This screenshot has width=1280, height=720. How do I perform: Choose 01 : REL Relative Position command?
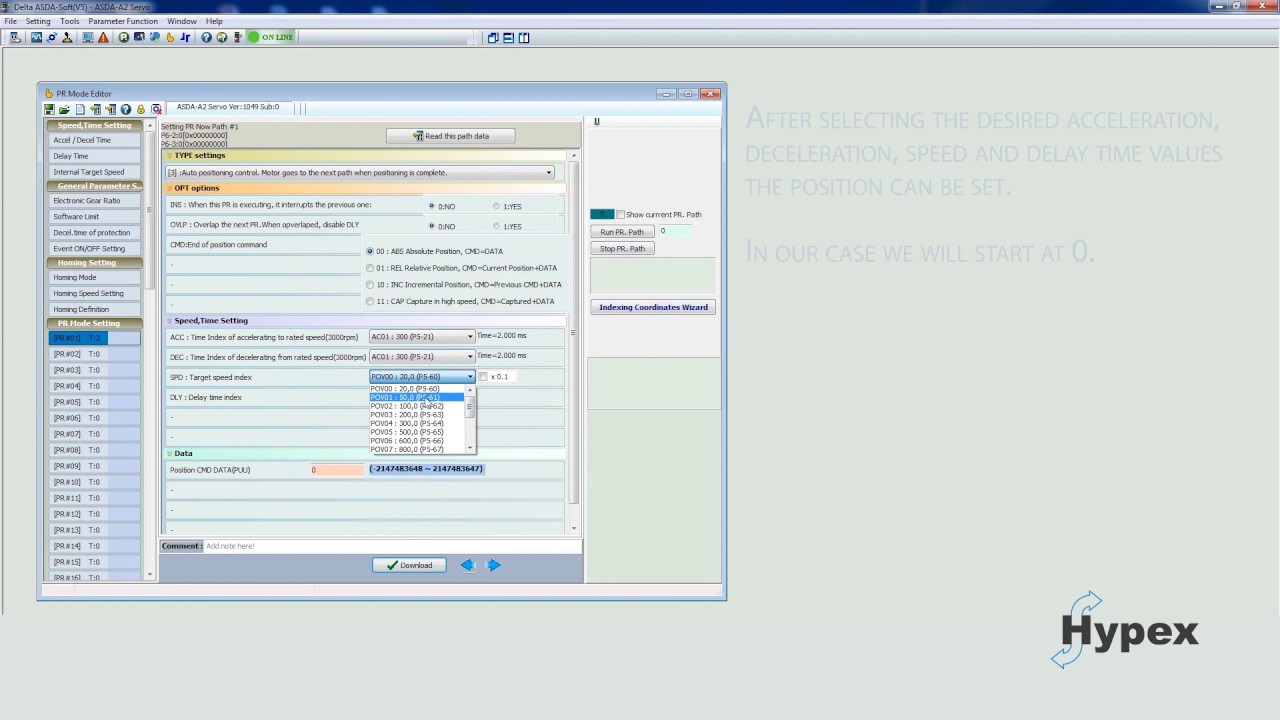(370, 268)
